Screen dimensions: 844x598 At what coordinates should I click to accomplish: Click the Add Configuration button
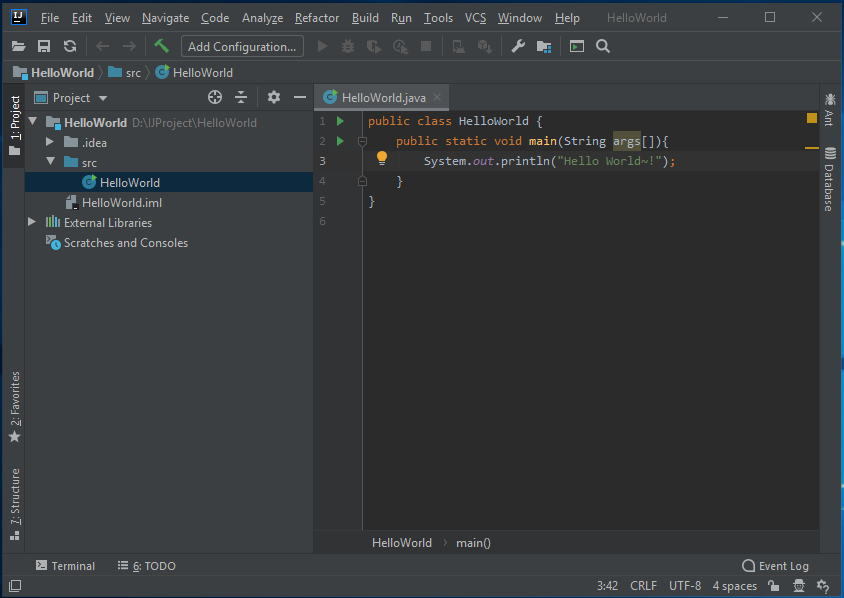242,46
